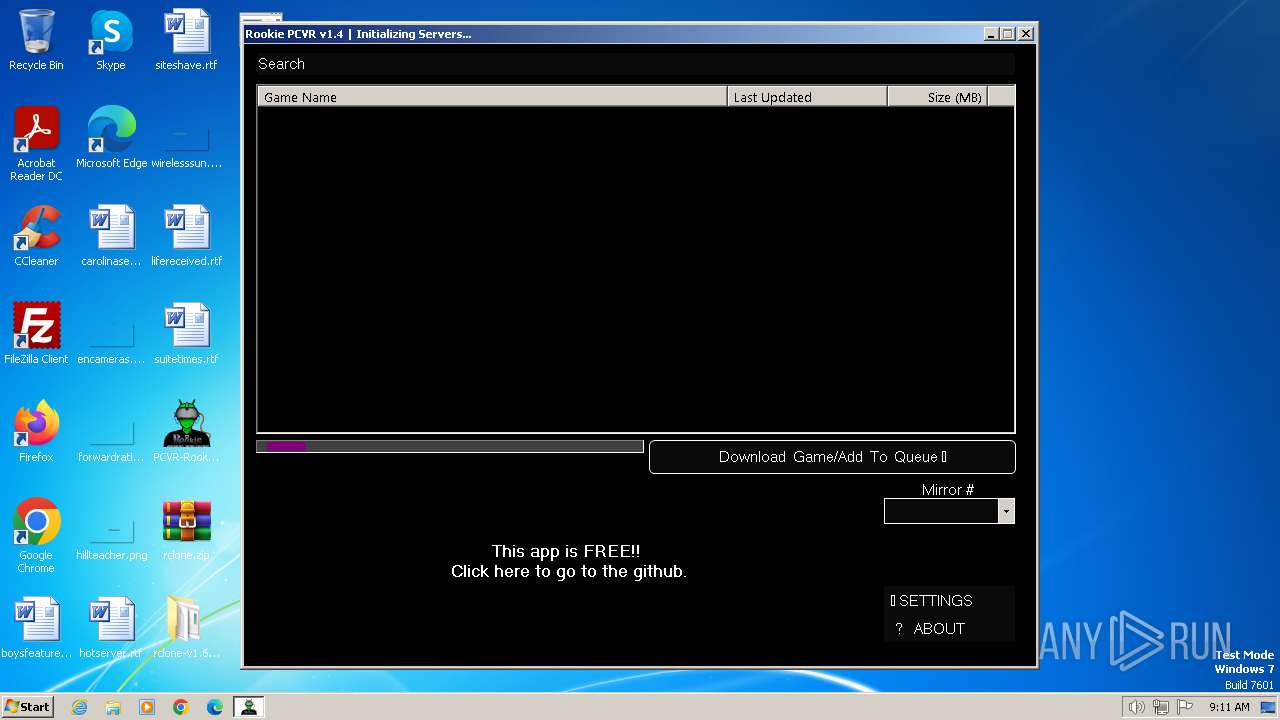The height and width of the screenshot is (720, 1280).
Task: Click the free app GitHub link text
Action: pos(568,561)
